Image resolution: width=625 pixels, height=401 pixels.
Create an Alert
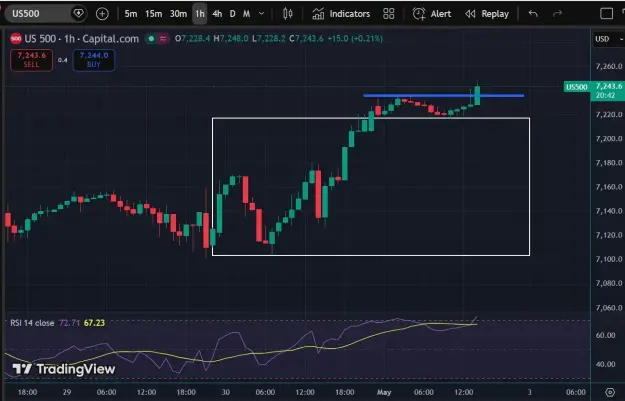[432, 14]
